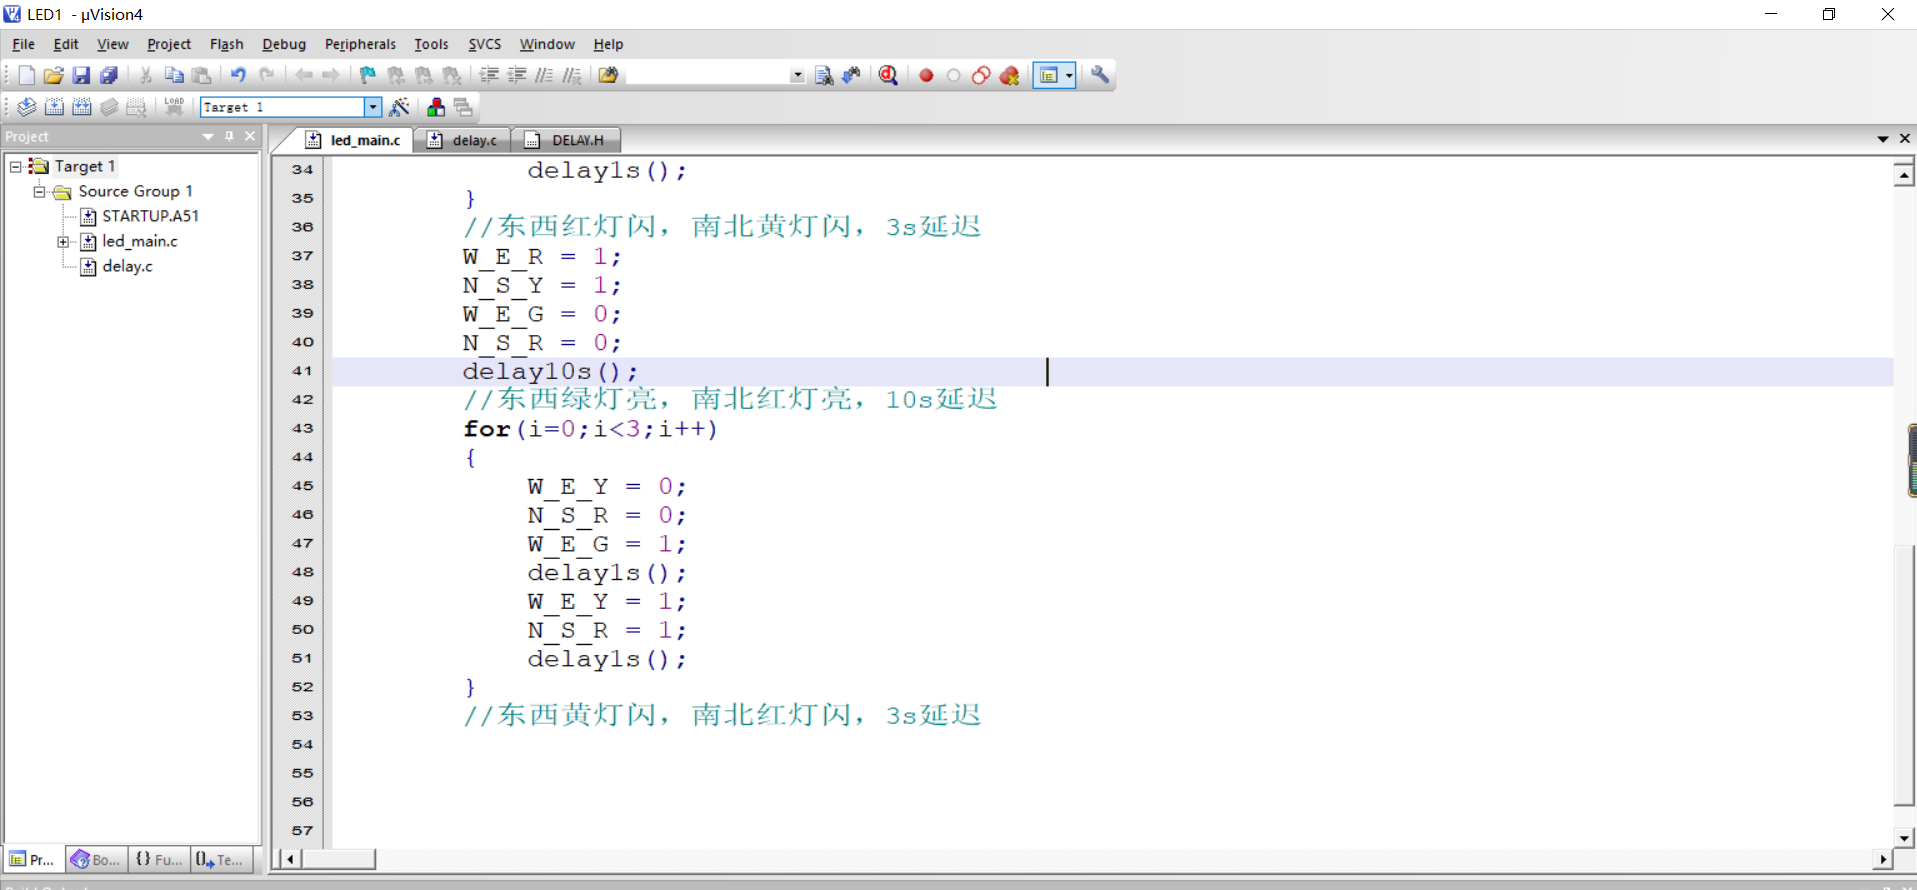Click the horizontal scrollbar right arrow

(1883, 859)
